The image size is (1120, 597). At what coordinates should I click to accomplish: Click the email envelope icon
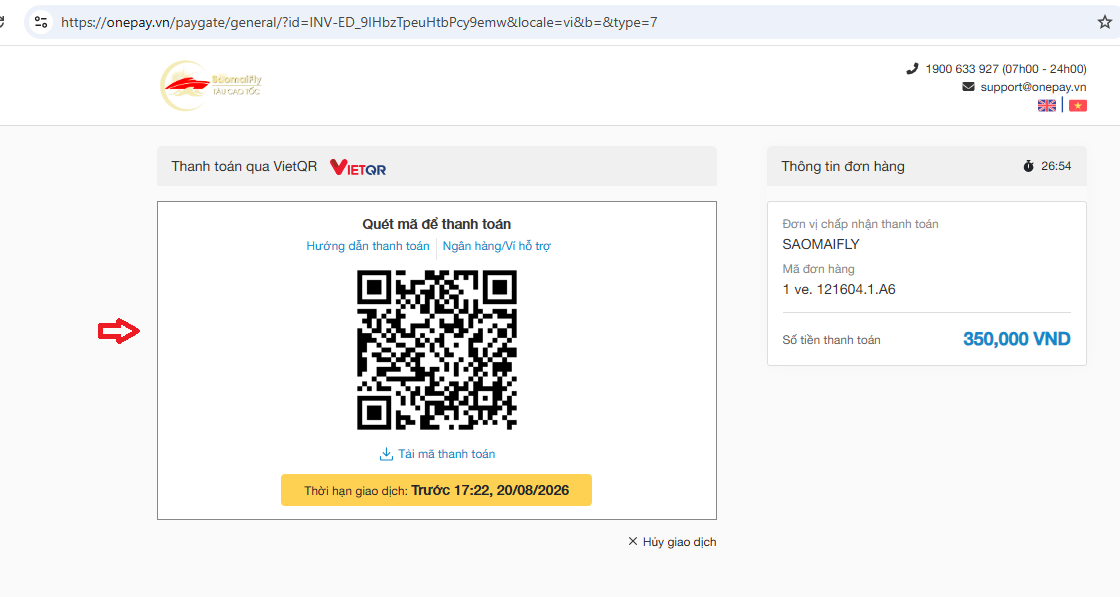click(x=969, y=86)
